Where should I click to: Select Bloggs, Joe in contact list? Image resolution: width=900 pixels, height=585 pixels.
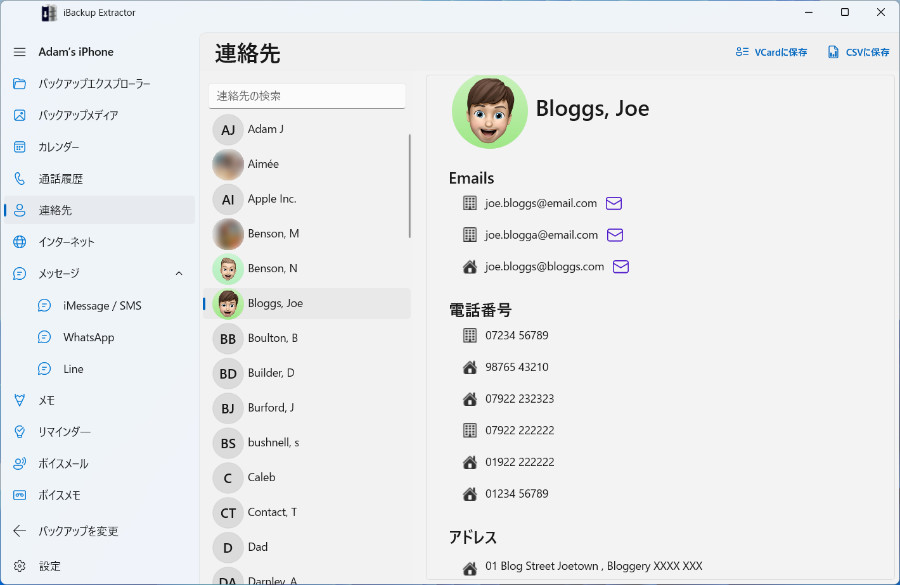[307, 303]
